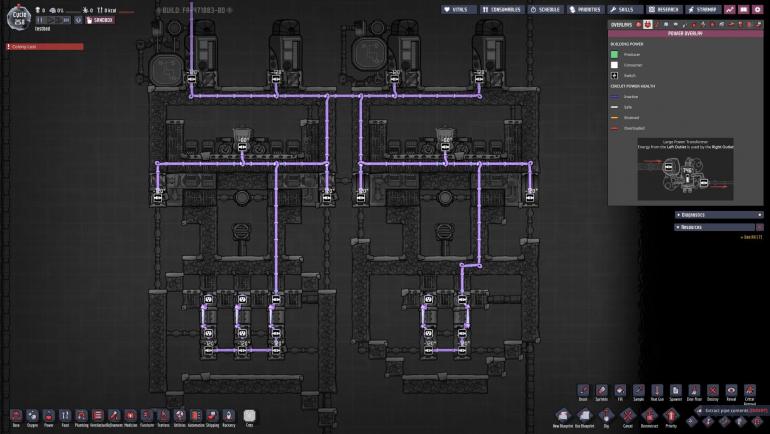Select the Dig tool

pos(606,418)
